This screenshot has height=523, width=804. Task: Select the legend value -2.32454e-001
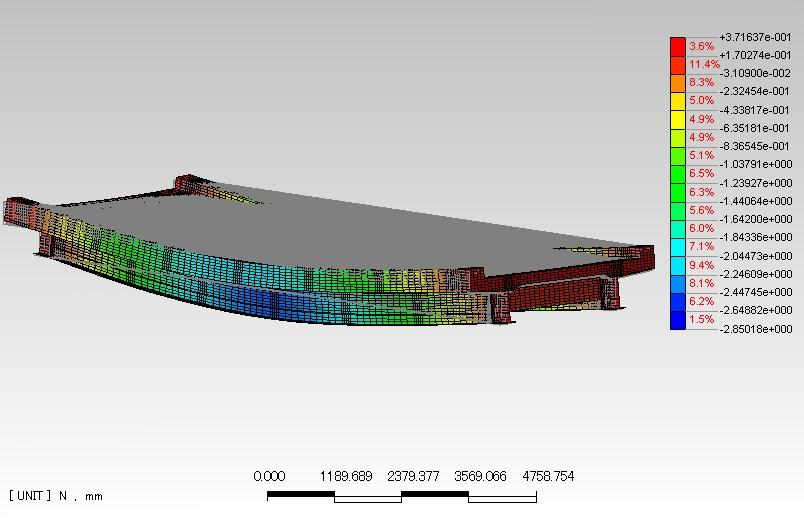(755, 91)
